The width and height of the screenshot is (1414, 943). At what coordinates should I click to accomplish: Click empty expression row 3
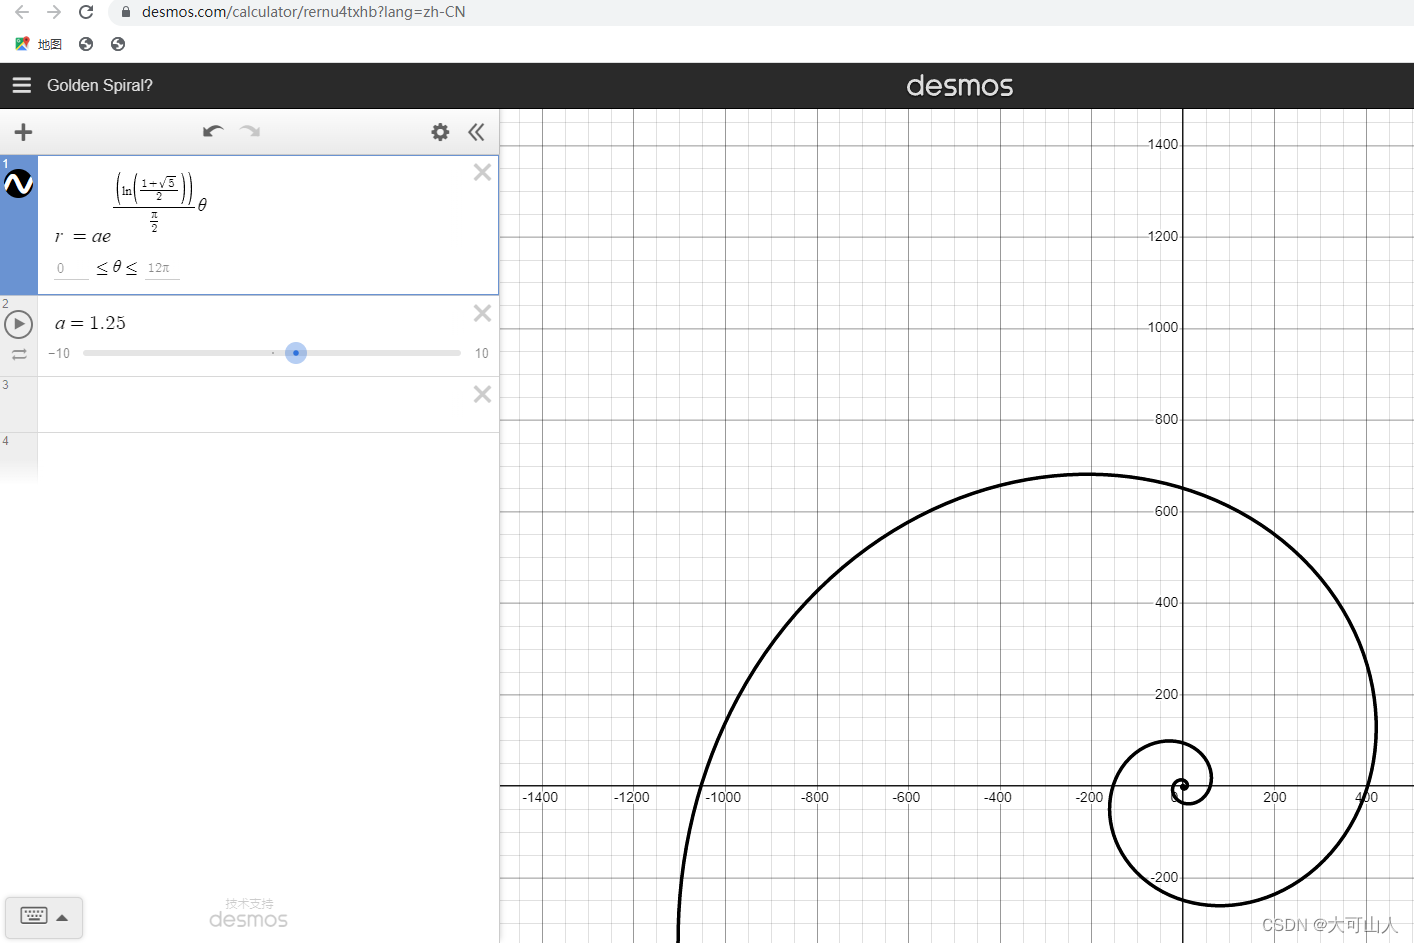(x=250, y=404)
